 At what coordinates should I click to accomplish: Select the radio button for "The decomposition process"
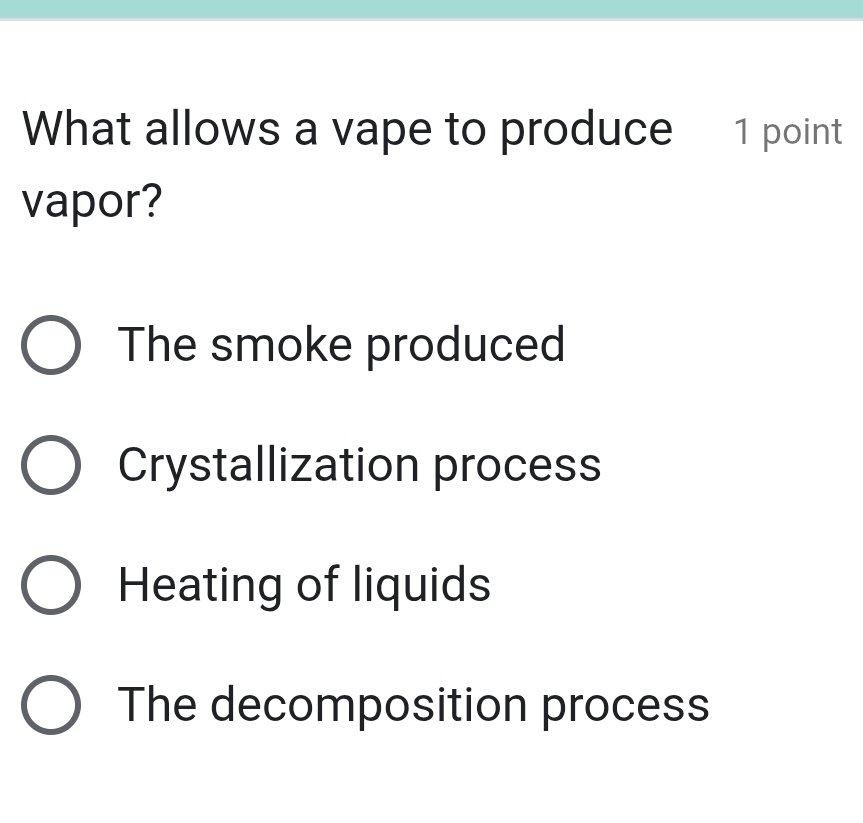52,705
